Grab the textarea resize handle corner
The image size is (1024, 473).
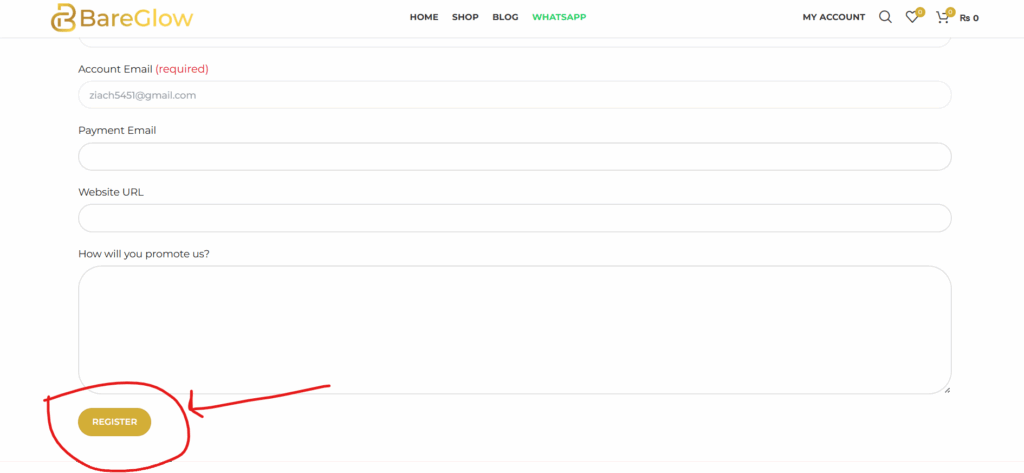click(947, 390)
